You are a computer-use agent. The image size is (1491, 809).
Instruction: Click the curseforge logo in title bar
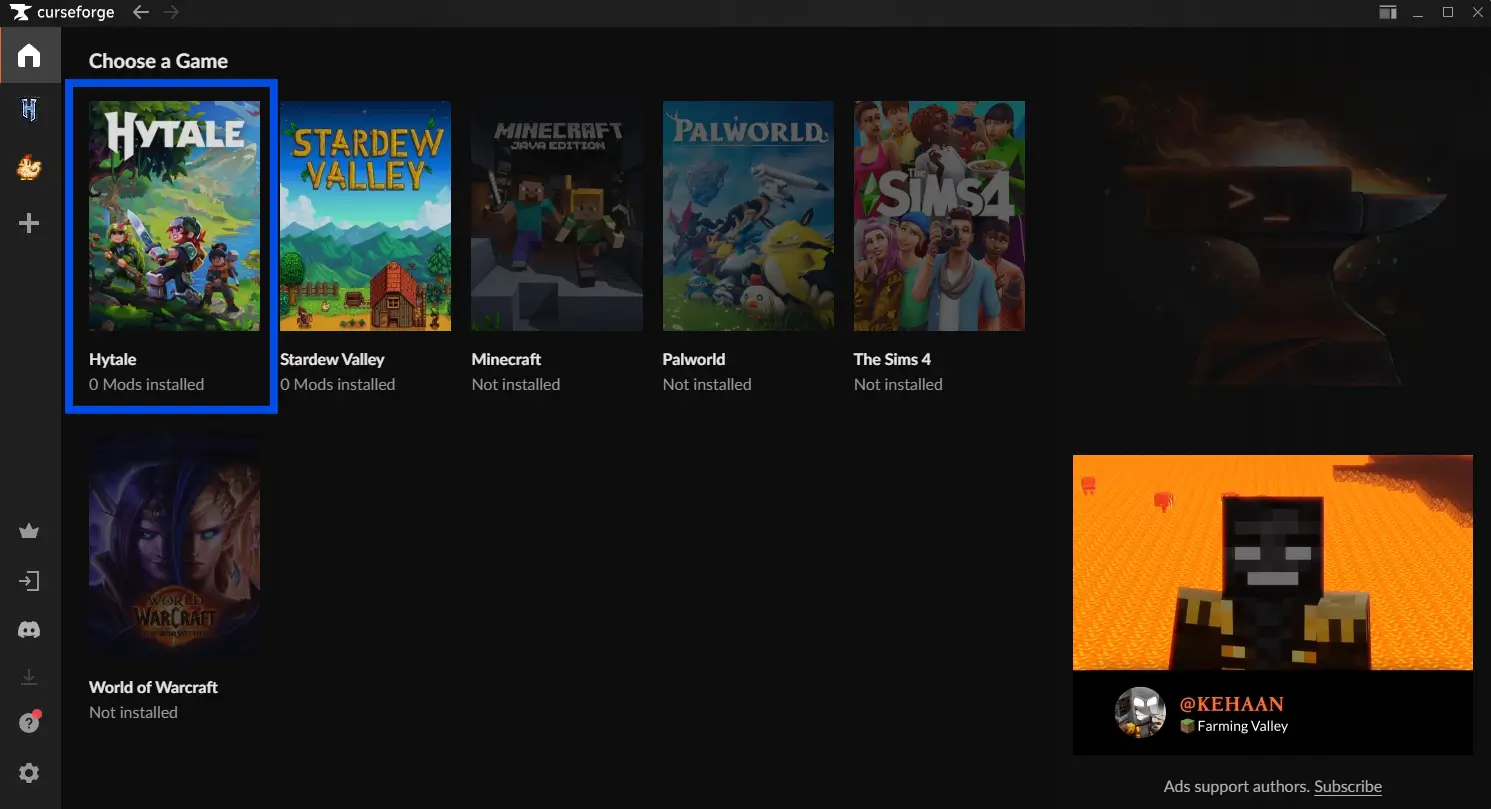tap(63, 12)
